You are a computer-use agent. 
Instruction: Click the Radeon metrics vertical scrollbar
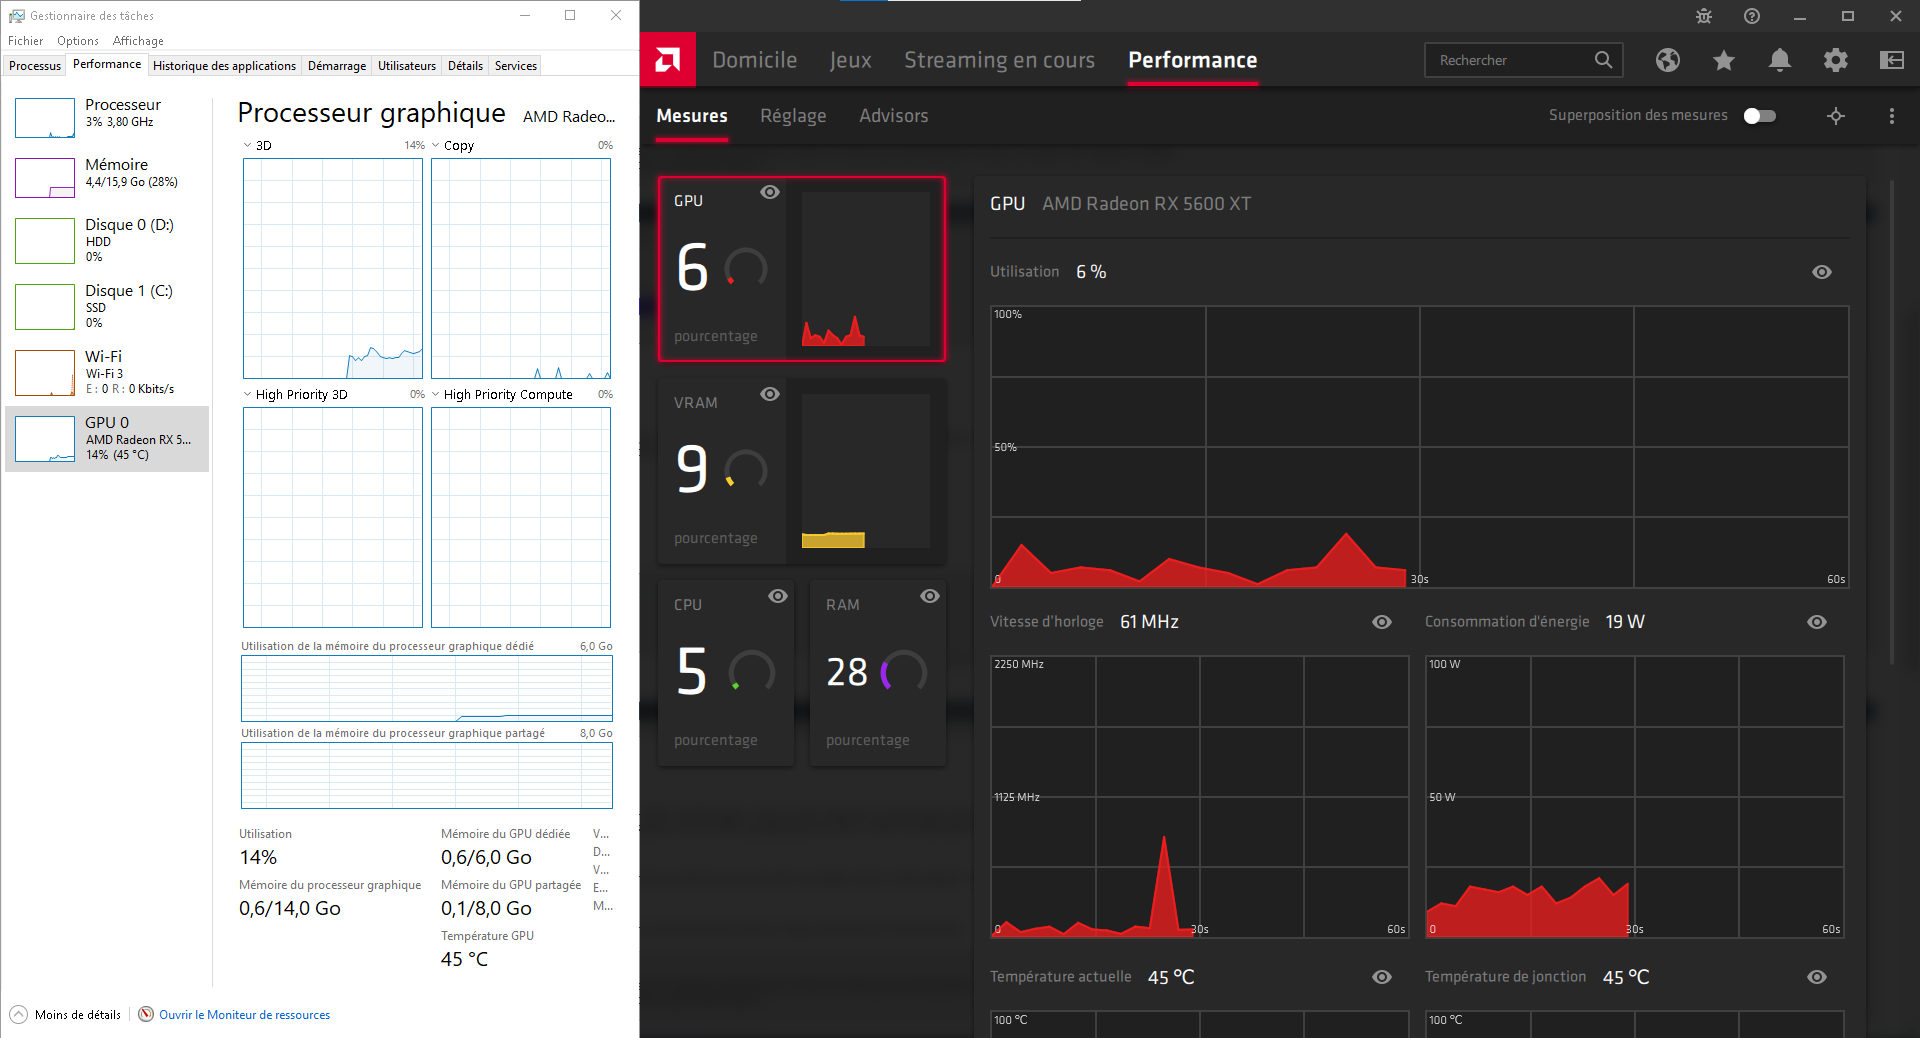click(1891, 422)
